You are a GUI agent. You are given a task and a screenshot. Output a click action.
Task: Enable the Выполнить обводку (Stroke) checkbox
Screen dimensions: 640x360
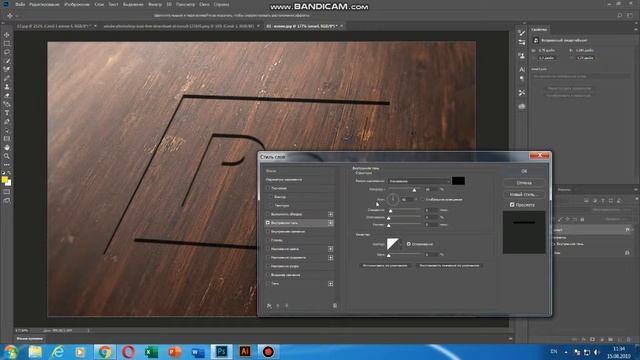coord(268,214)
